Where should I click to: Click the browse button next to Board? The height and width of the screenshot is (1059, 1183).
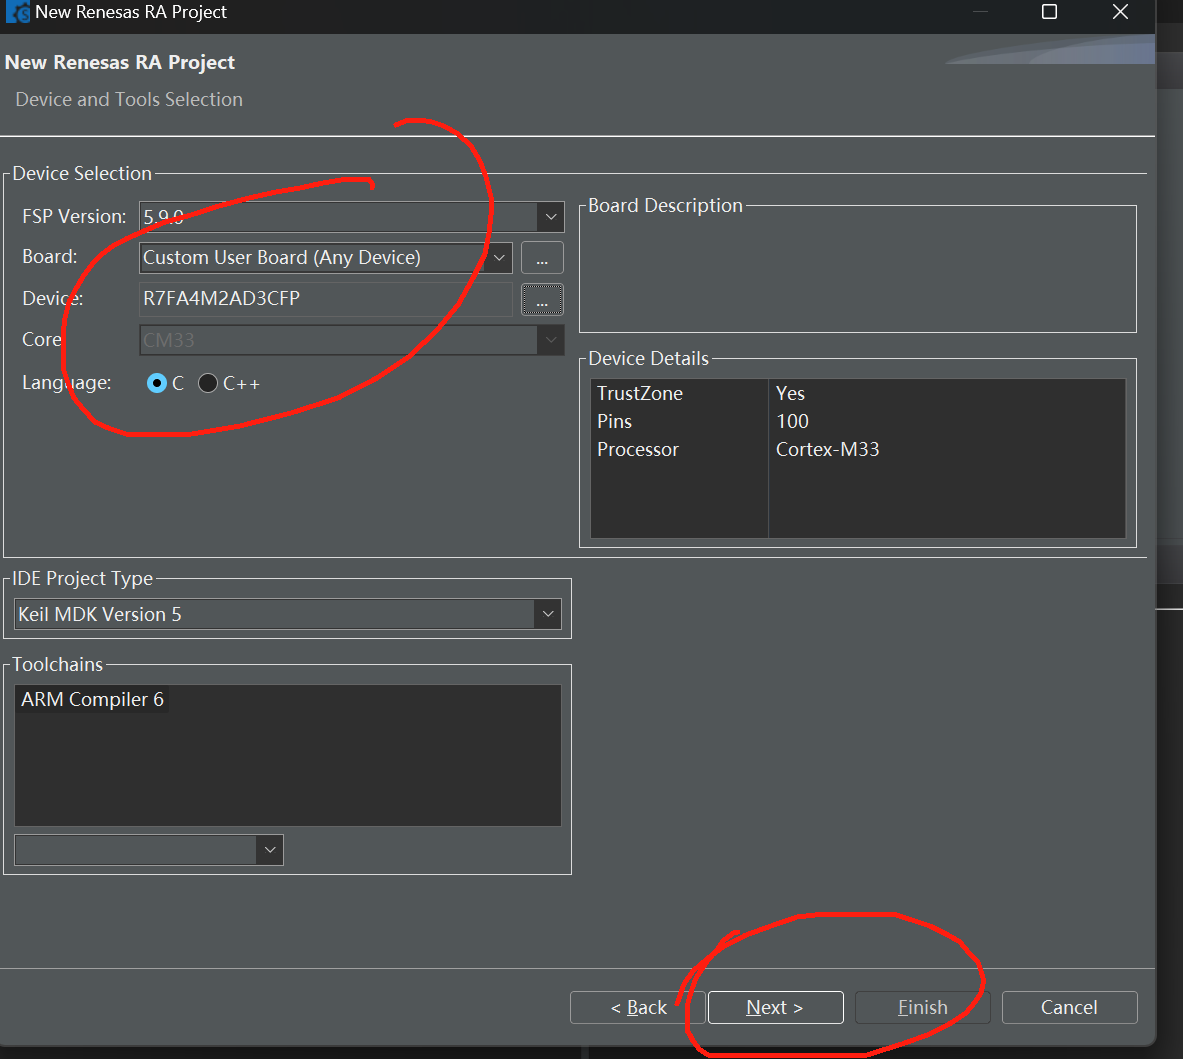point(542,258)
